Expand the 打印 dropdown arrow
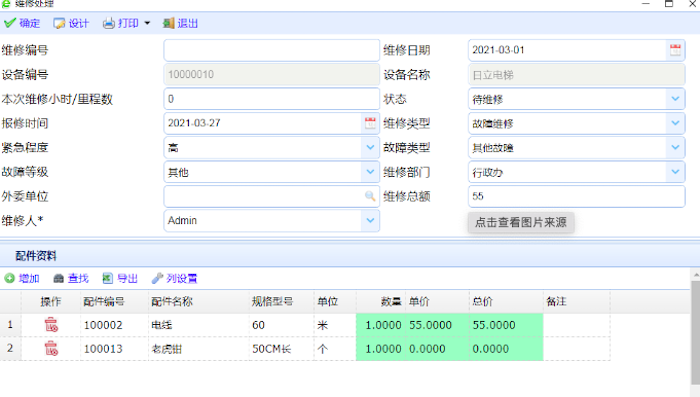The width and height of the screenshot is (700, 397). click(147, 23)
